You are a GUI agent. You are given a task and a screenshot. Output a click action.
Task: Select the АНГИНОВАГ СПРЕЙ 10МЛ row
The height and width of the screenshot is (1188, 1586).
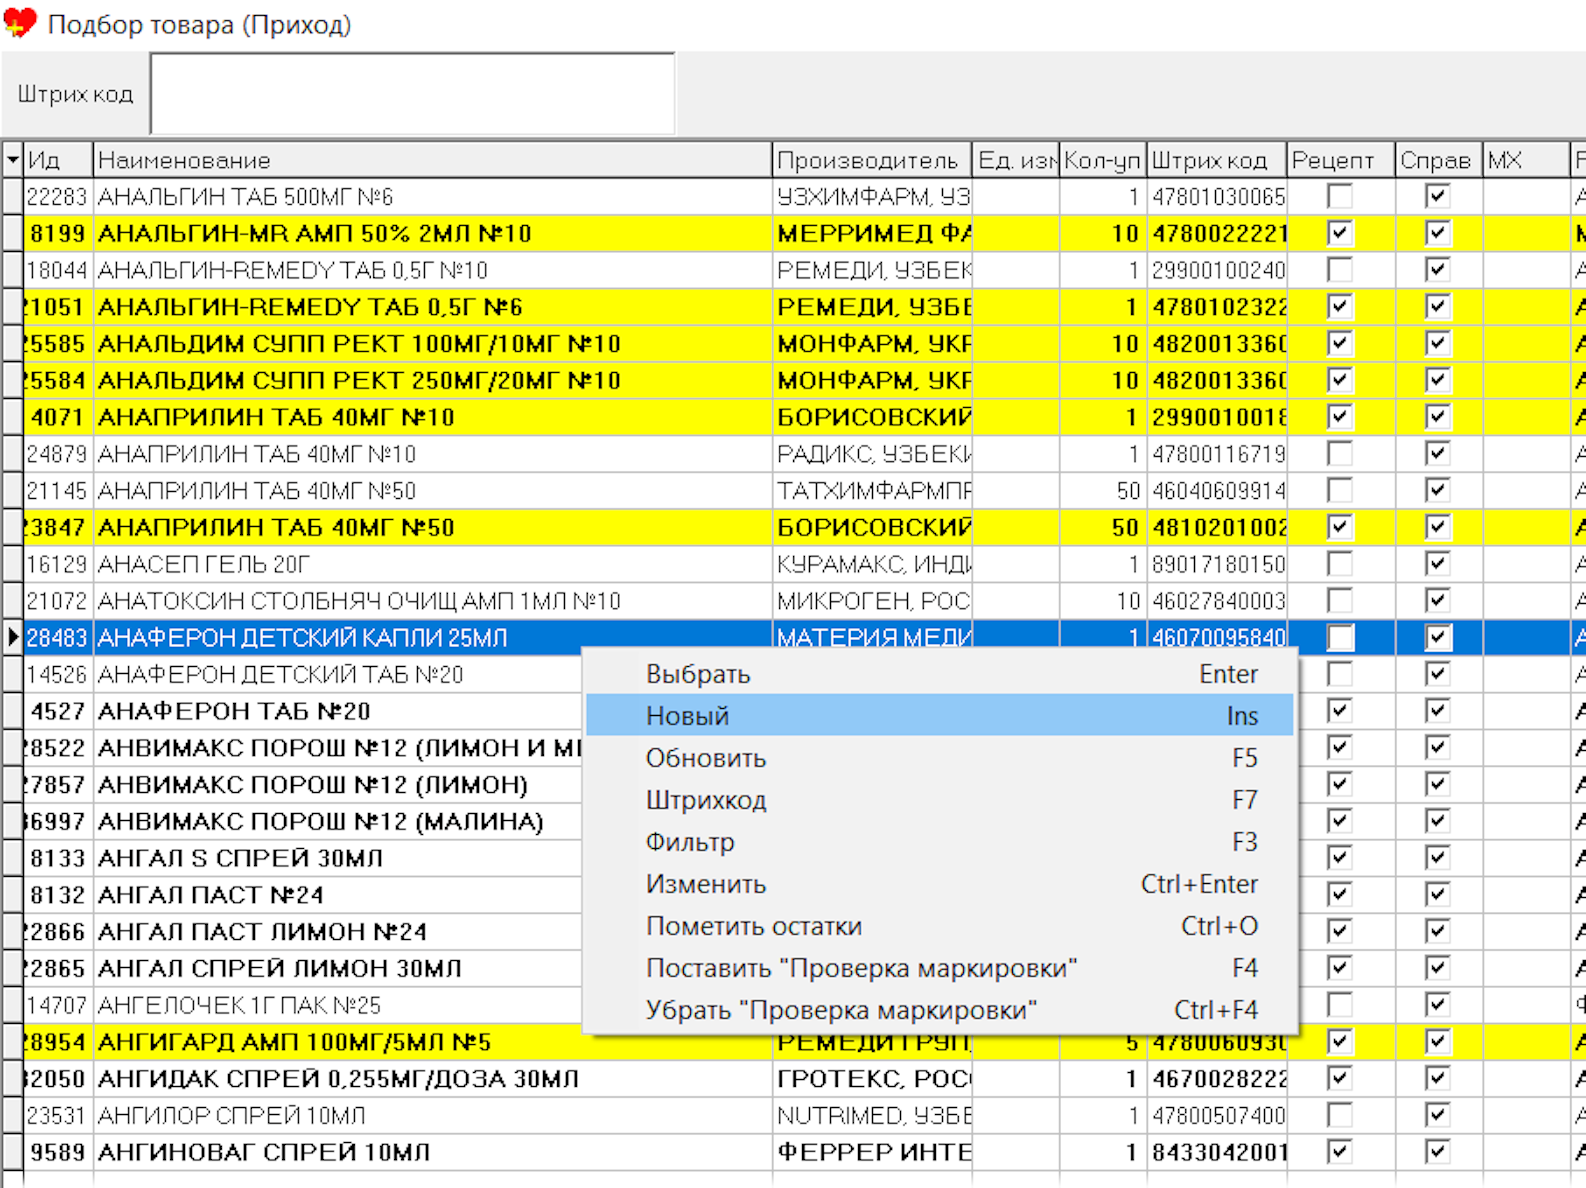pyautogui.click(x=264, y=1152)
